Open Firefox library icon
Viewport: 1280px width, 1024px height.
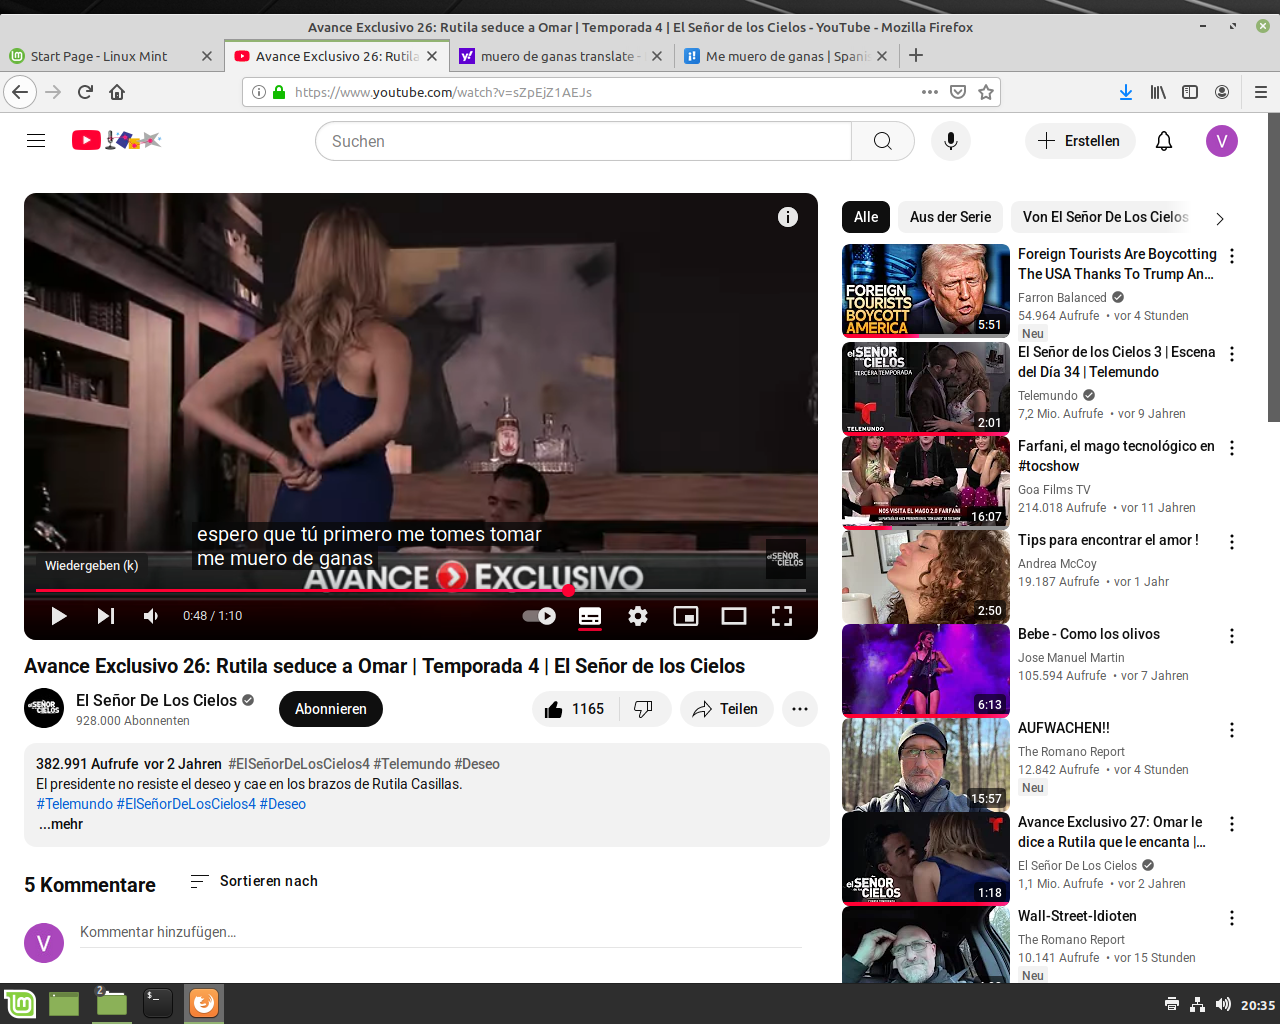1158,92
